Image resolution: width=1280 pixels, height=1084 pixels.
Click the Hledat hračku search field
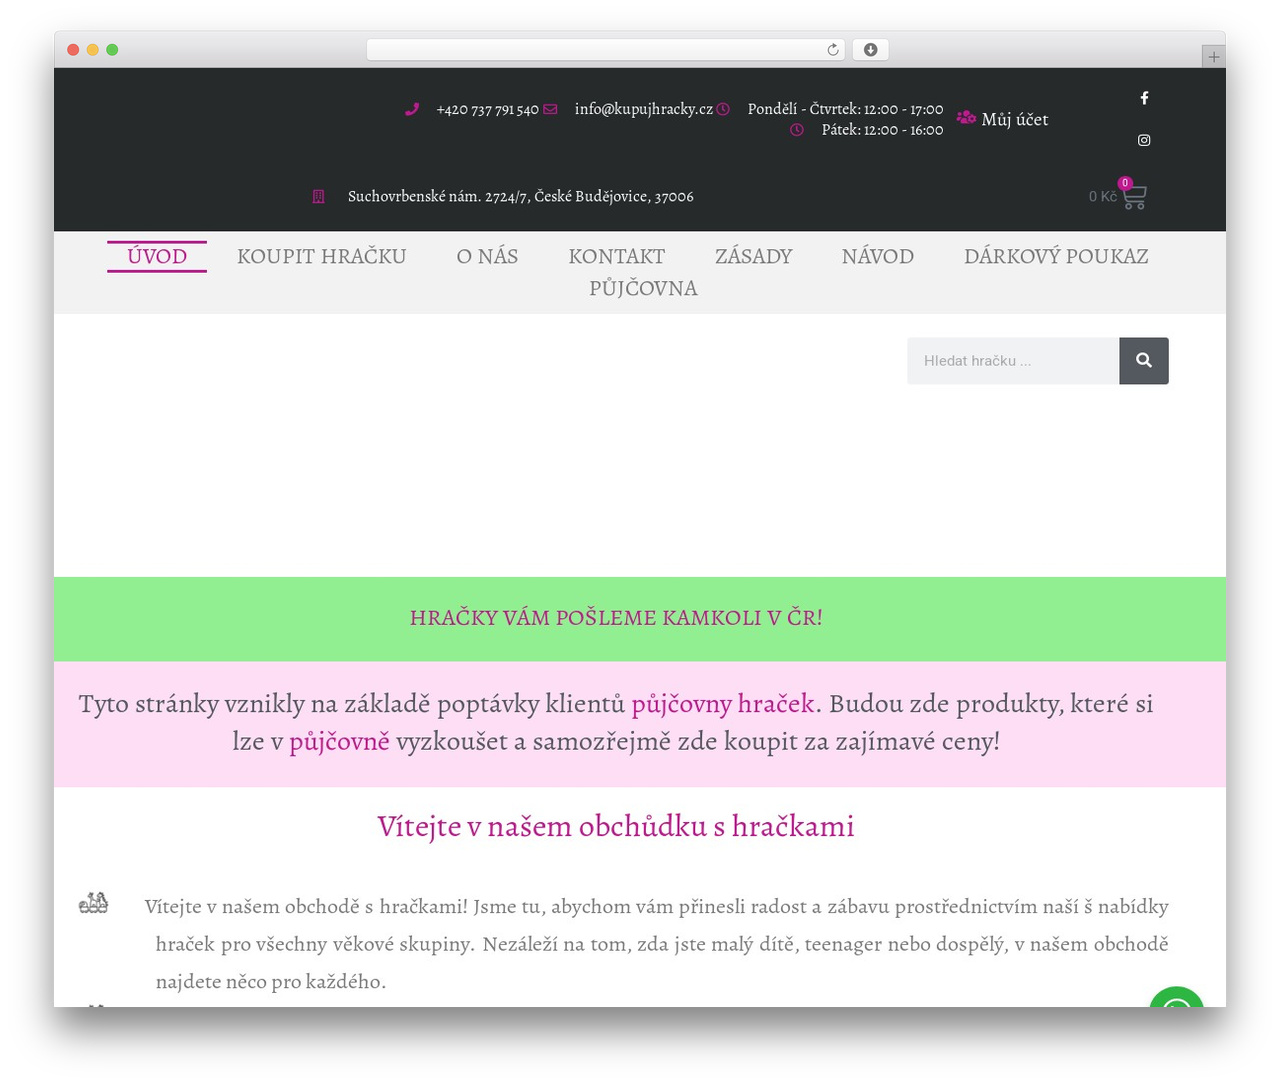click(1013, 361)
